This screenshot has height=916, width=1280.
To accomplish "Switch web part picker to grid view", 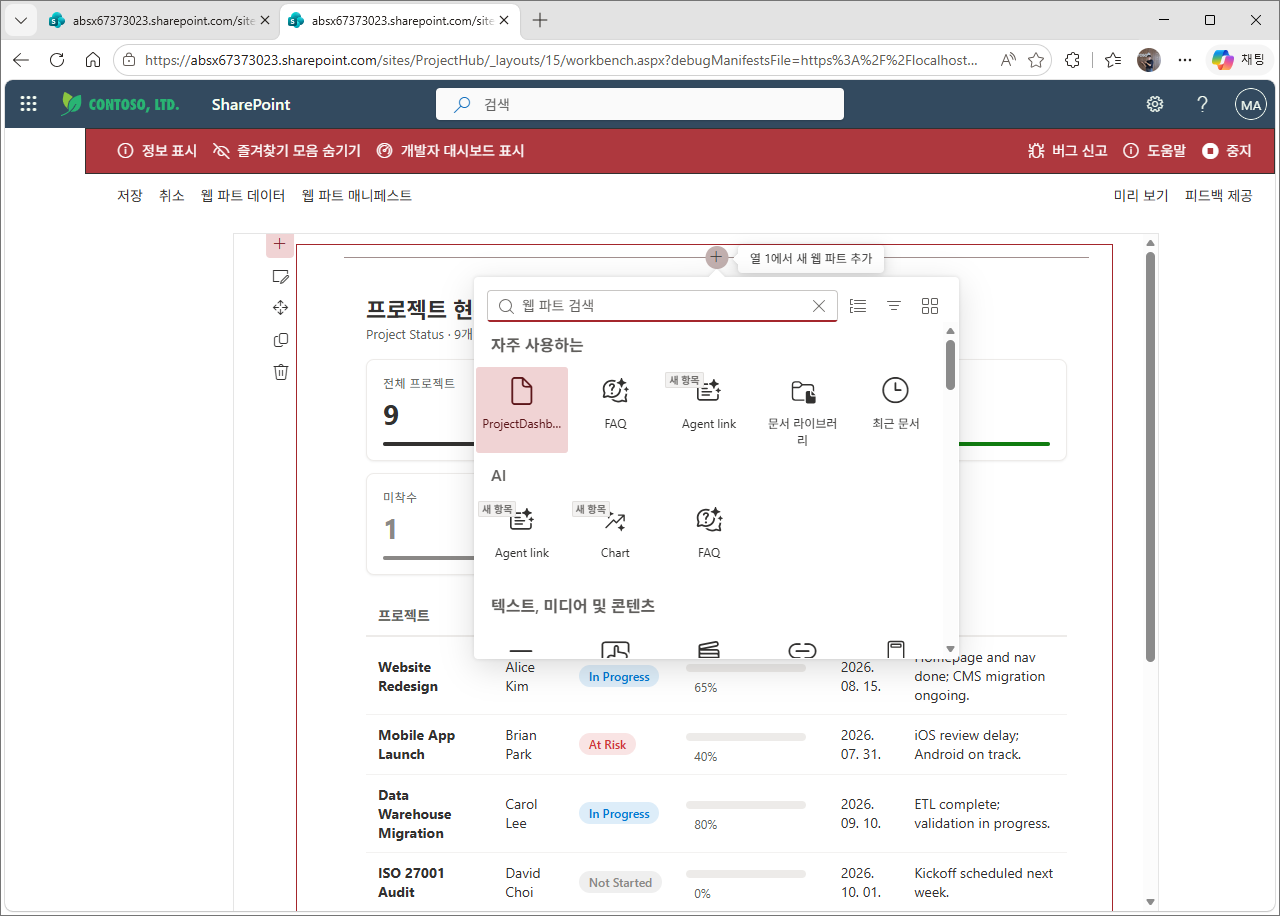I will pos(930,306).
